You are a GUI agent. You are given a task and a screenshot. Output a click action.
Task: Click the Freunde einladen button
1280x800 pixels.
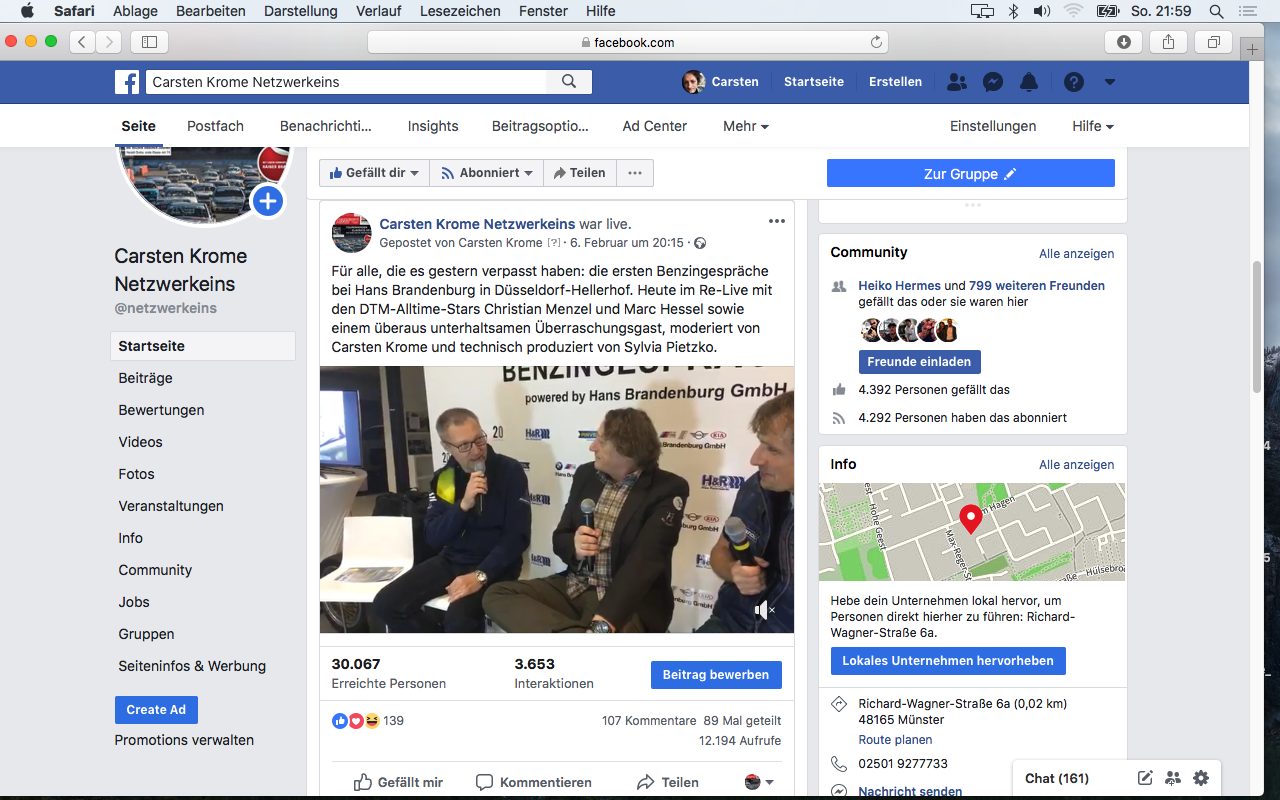click(x=919, y=362)
